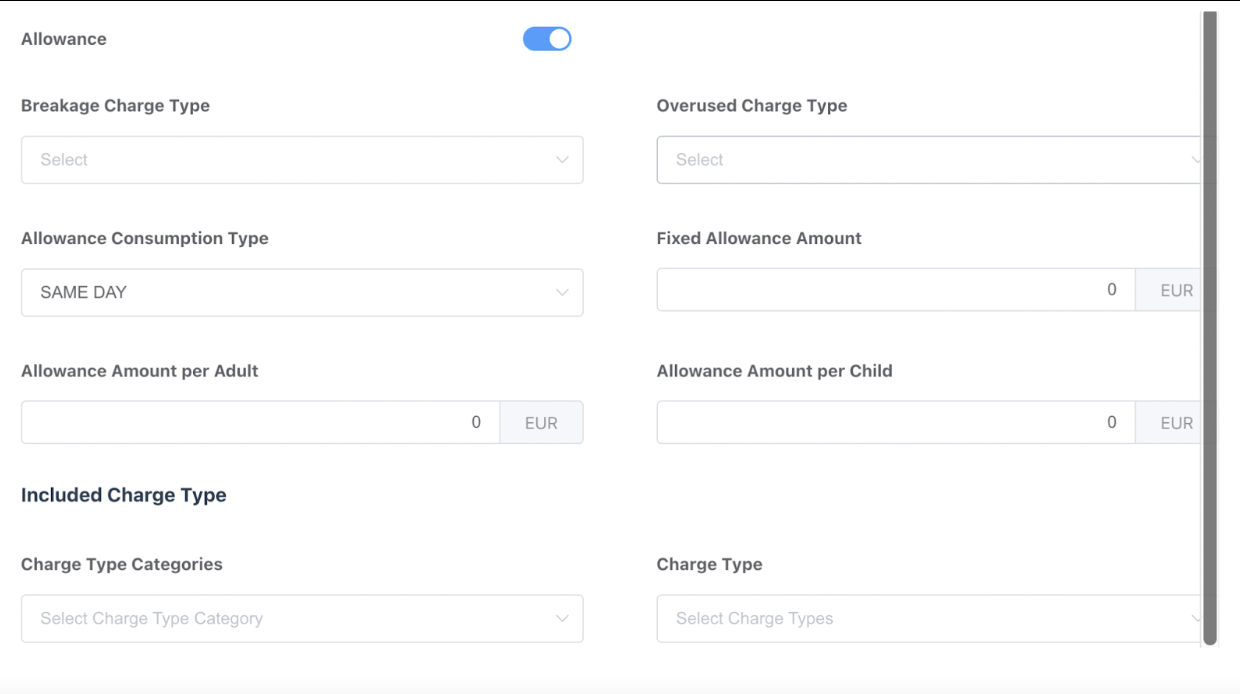Click chevron arrow in Breakage Charge Type
The image size is (1240, 694).
[562, 160]
